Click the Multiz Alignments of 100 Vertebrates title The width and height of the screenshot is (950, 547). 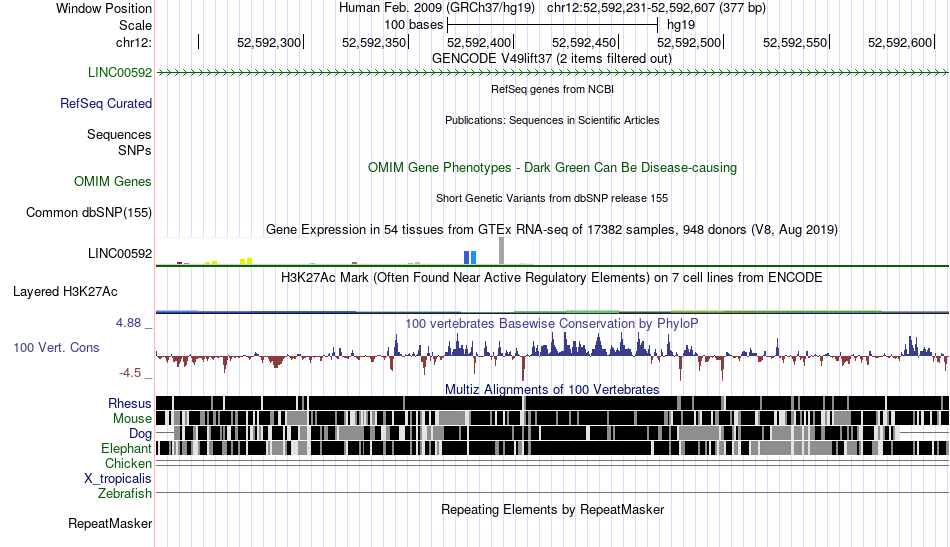pyautogui.click(x=552, y=390)
